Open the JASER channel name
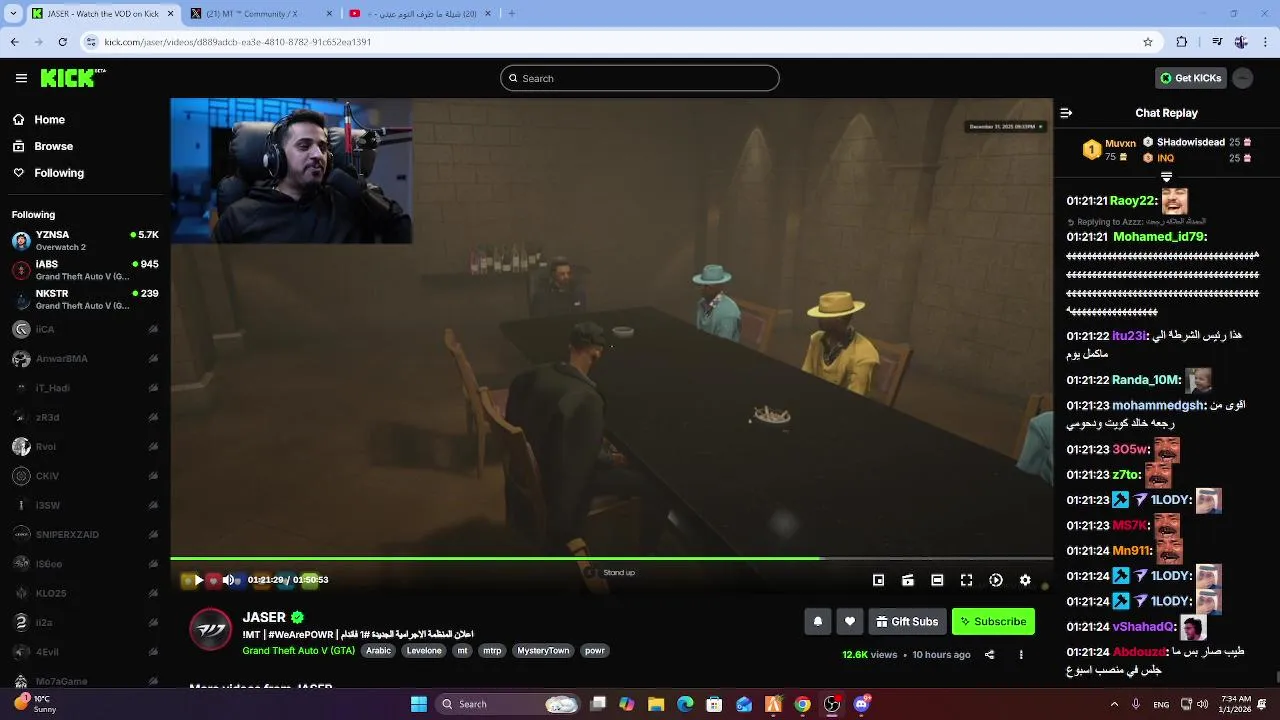This screenshot has height=720, width=1280. (x=264, y=617)
